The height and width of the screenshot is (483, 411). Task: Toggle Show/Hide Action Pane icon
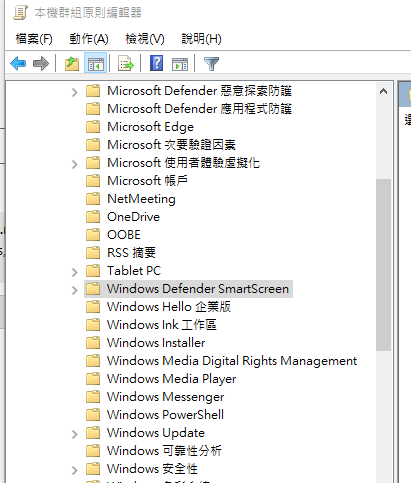tap(180, 64)
